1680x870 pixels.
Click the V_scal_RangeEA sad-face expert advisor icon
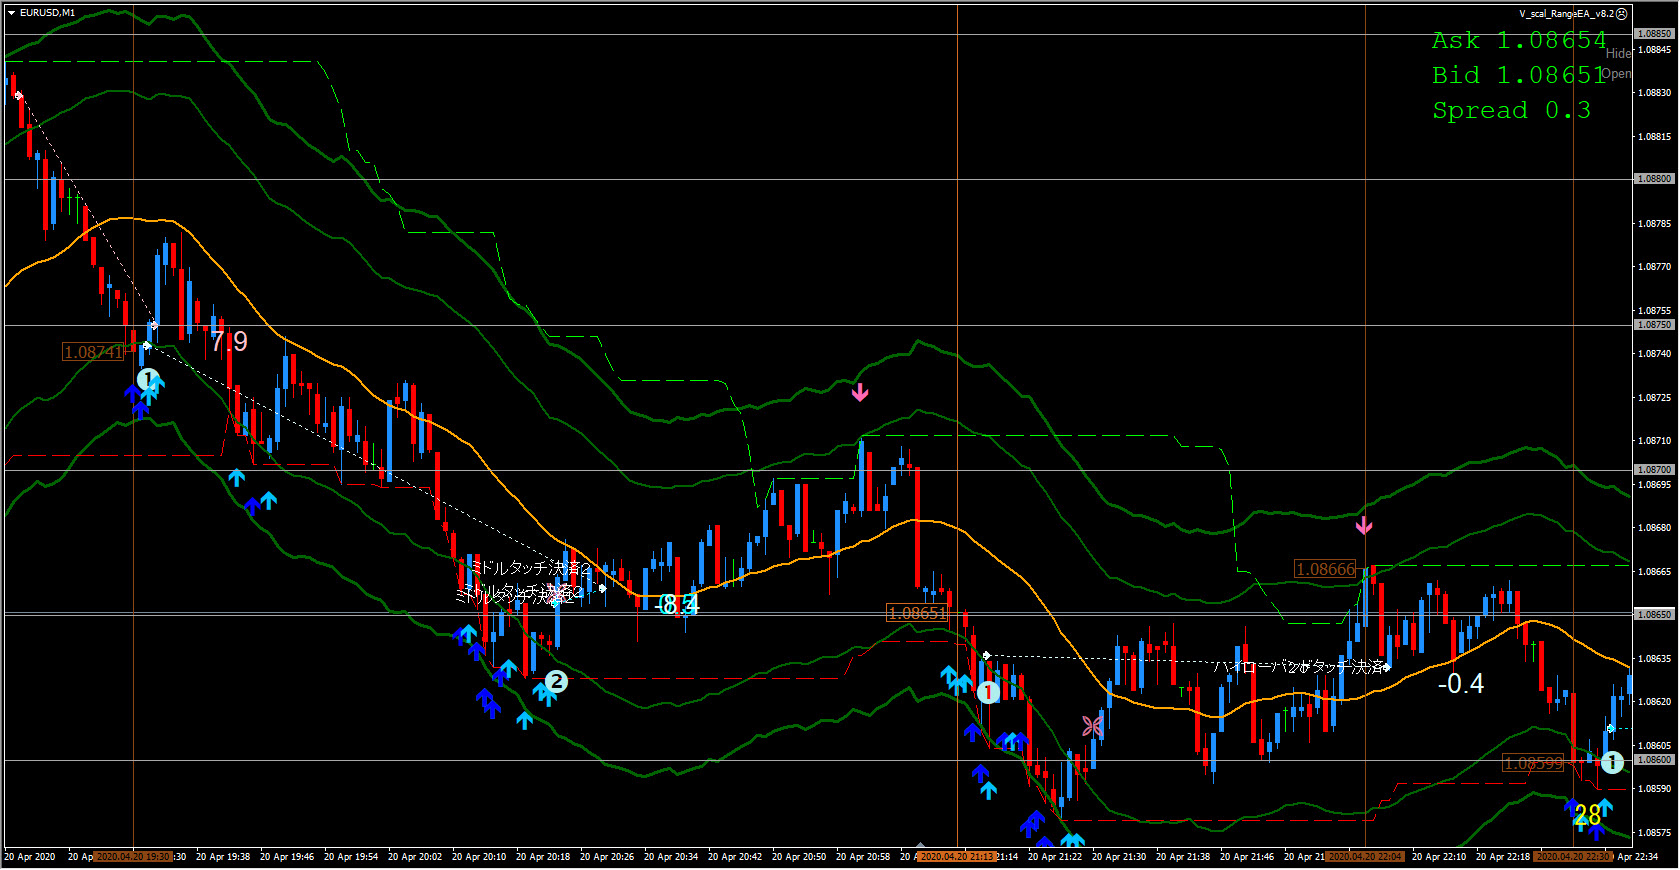tap(1622, 14)
